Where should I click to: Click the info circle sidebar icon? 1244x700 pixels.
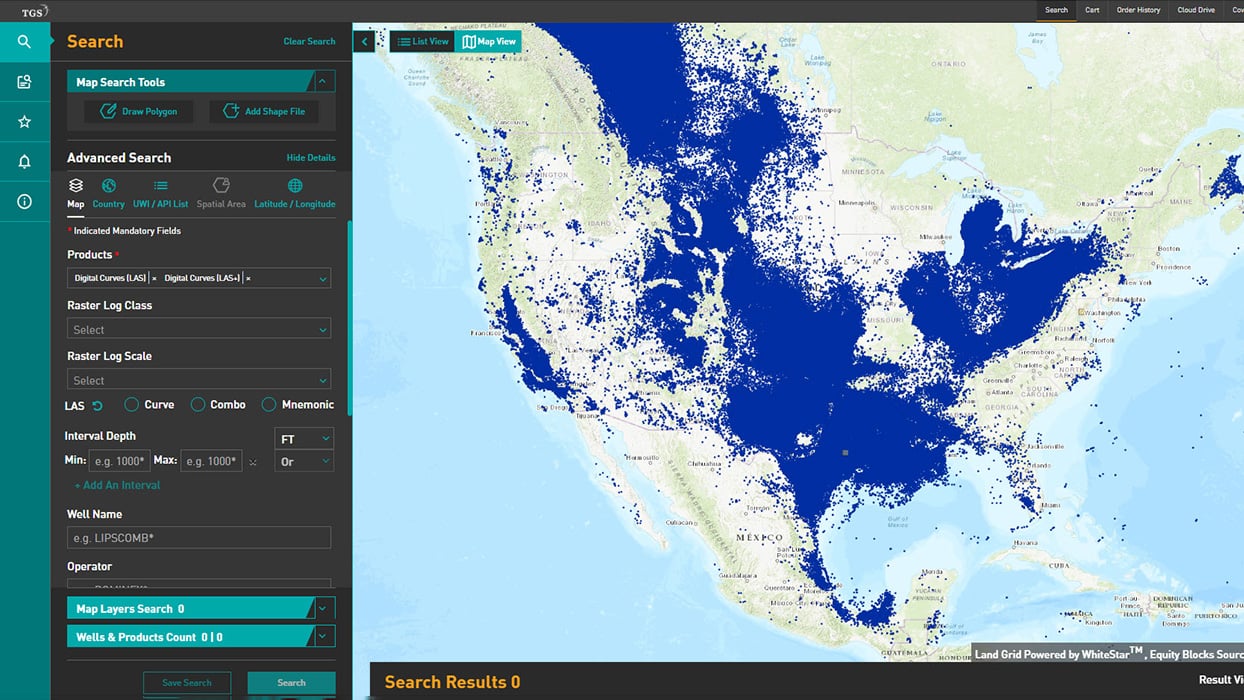click(x=25, y=201)
